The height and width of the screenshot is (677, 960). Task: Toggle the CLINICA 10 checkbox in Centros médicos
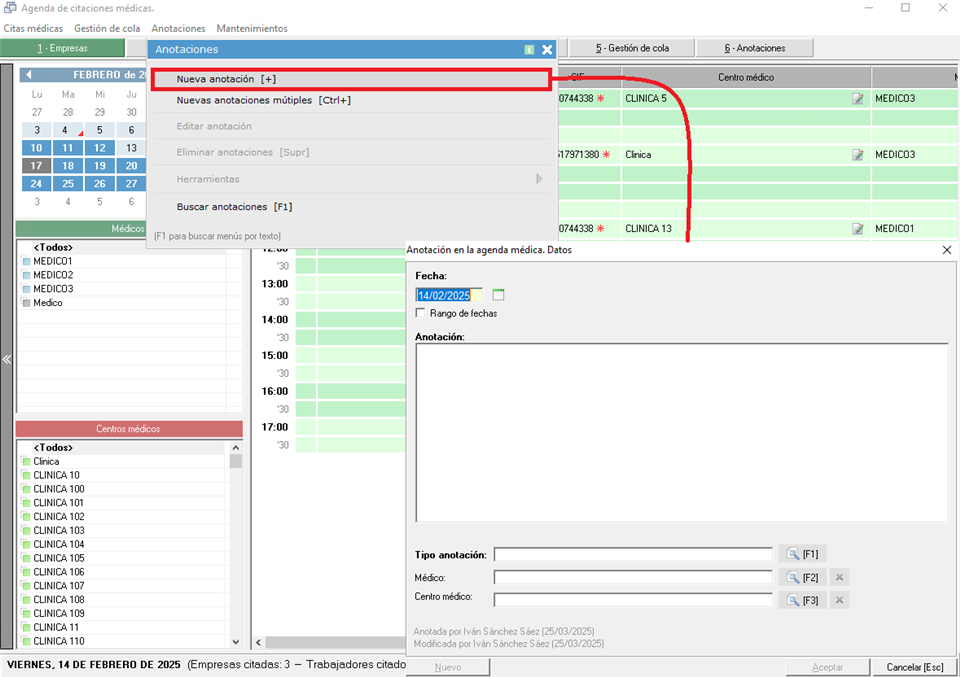(x=26, y=476)
